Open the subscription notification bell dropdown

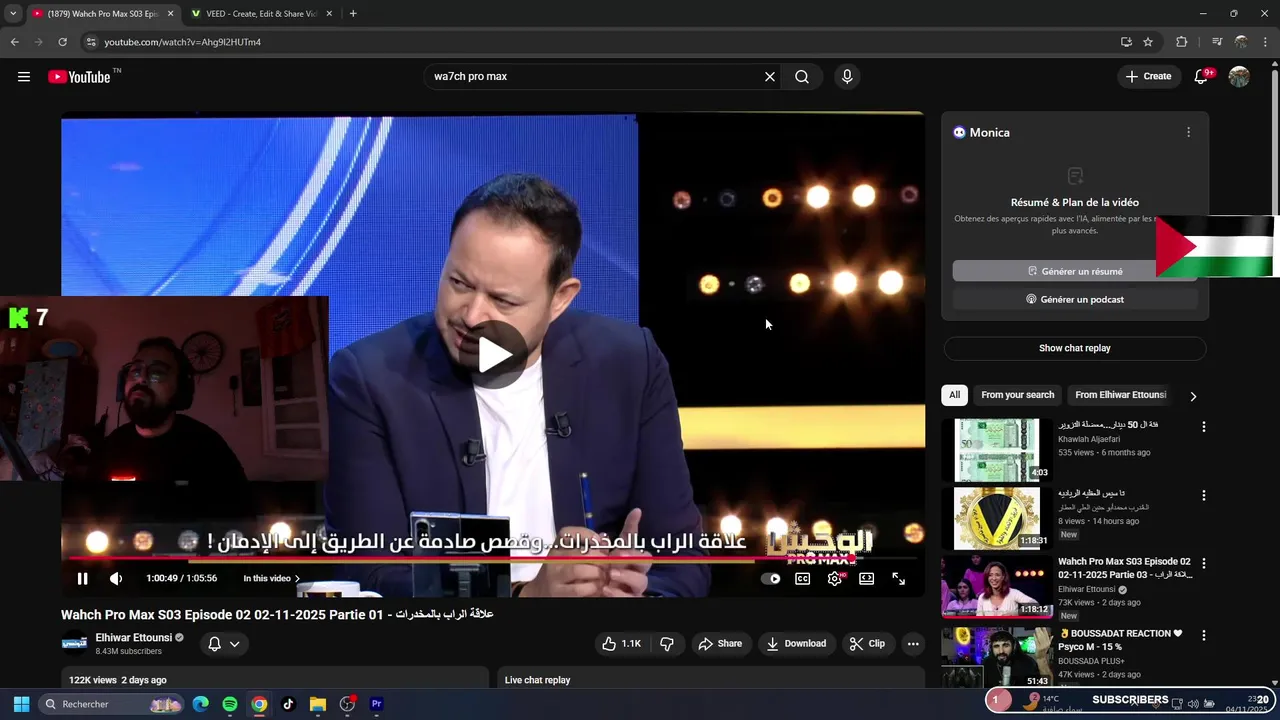pos(223,644)
